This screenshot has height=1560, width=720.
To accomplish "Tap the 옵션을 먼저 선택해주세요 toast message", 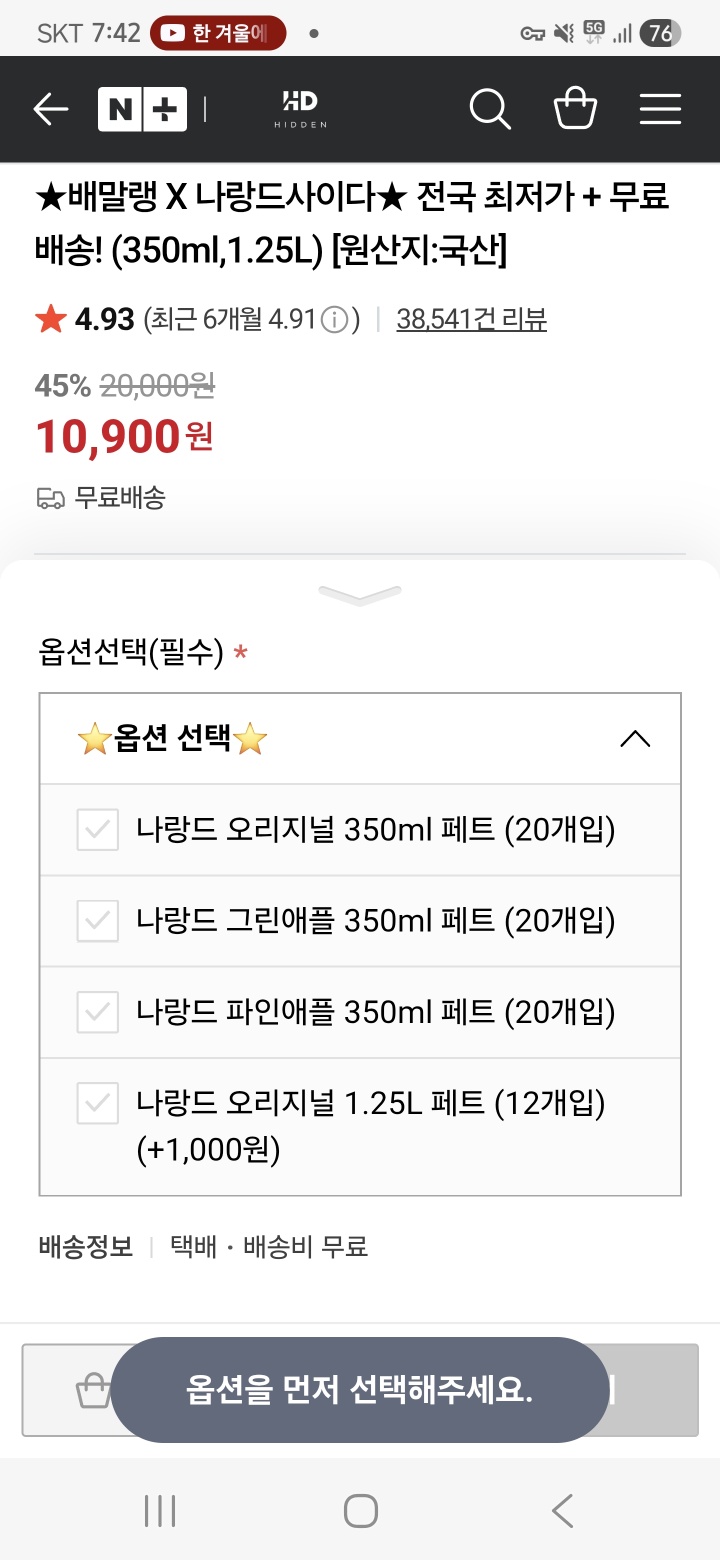I will [360, 1390].
